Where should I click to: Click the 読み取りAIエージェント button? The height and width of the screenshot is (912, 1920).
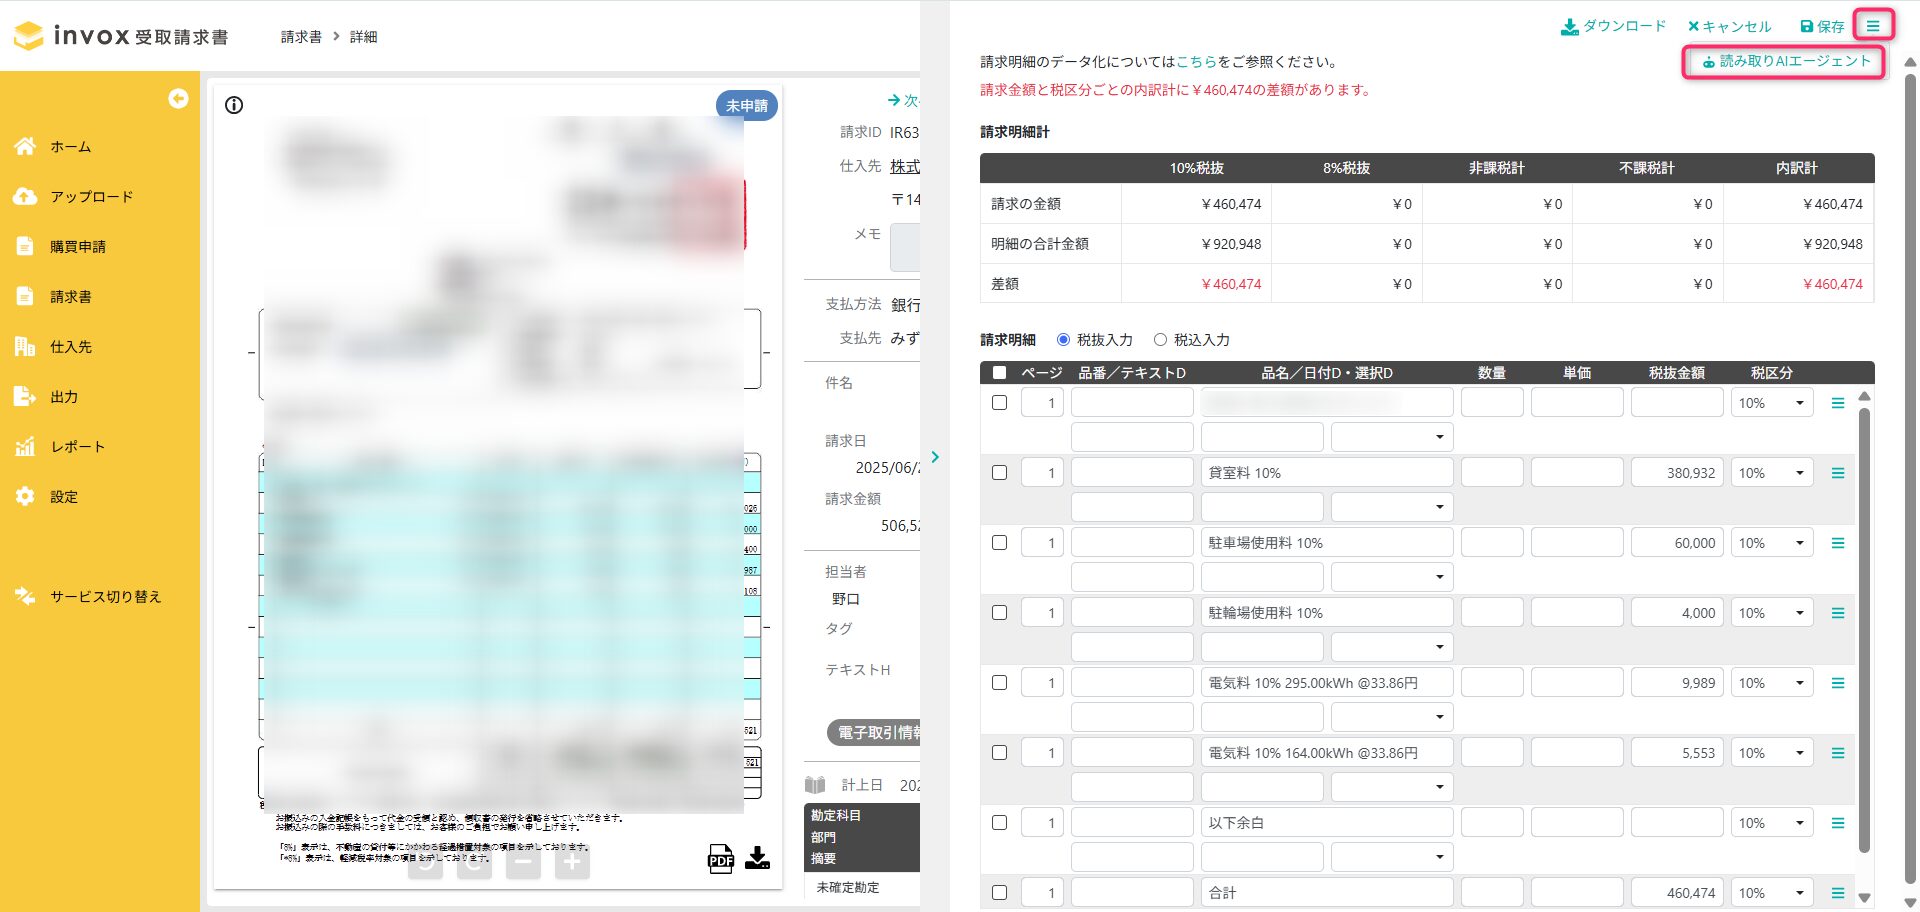click(x=1785, y=61)
